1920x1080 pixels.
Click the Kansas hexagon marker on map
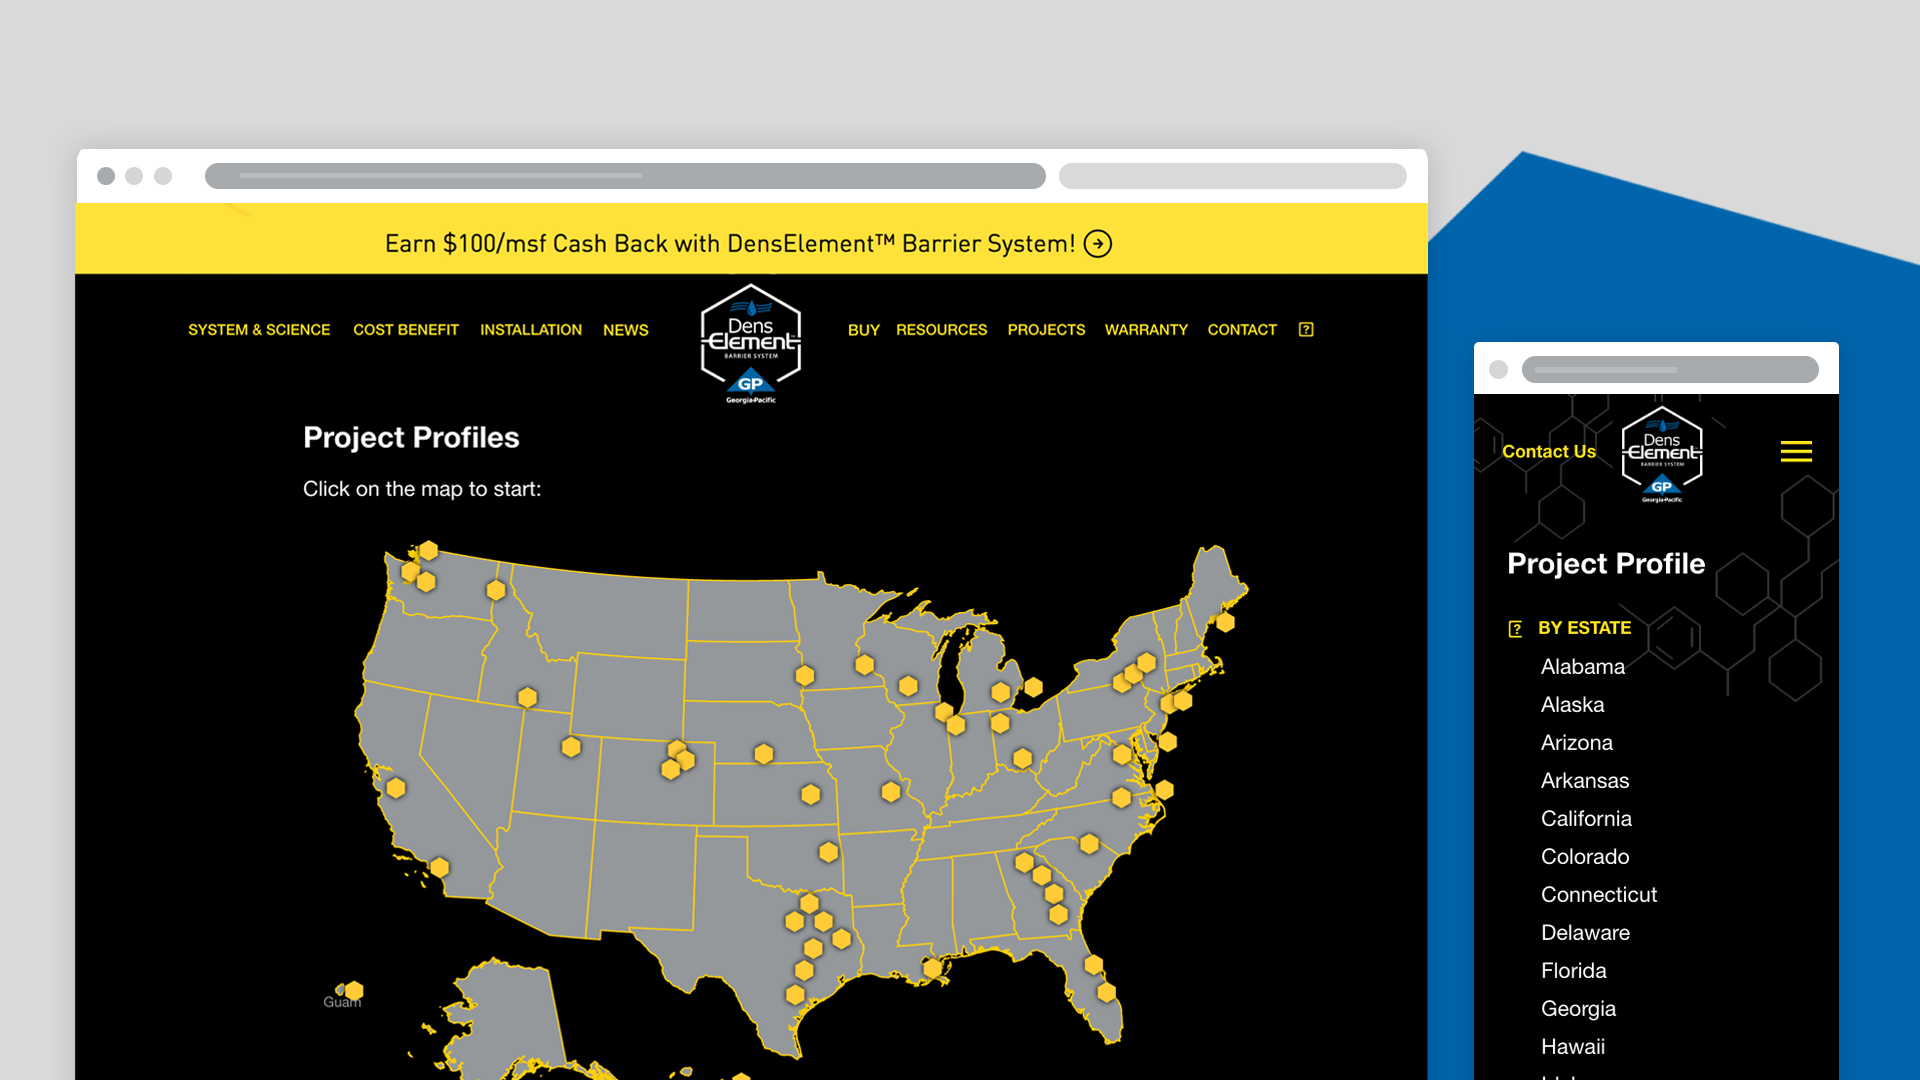[811, 795]
